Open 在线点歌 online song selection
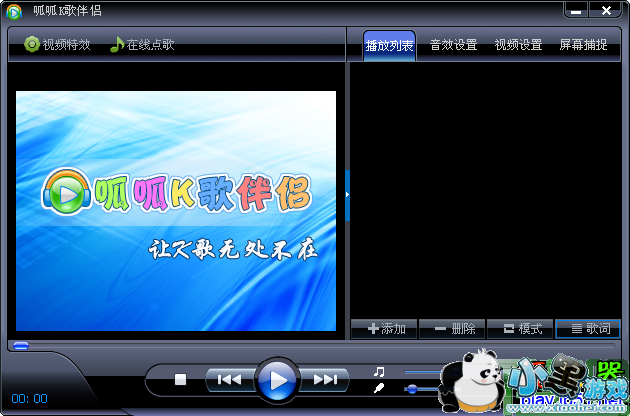 click(142, 44)
